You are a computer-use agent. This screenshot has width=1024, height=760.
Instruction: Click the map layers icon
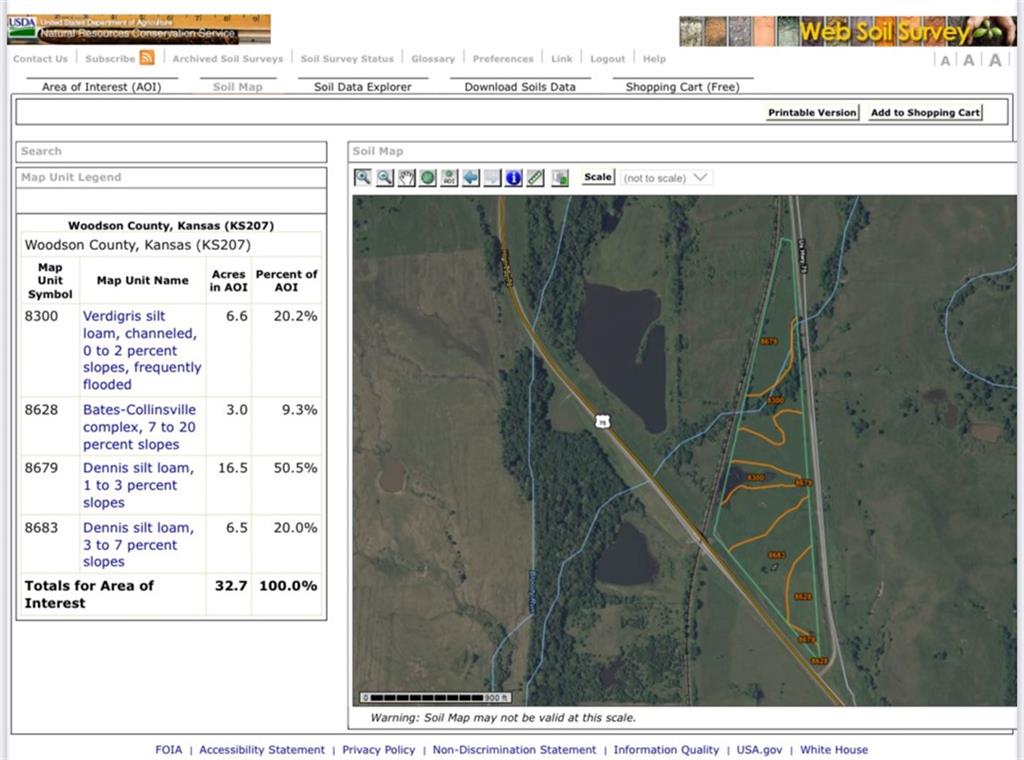click(559, 177)
